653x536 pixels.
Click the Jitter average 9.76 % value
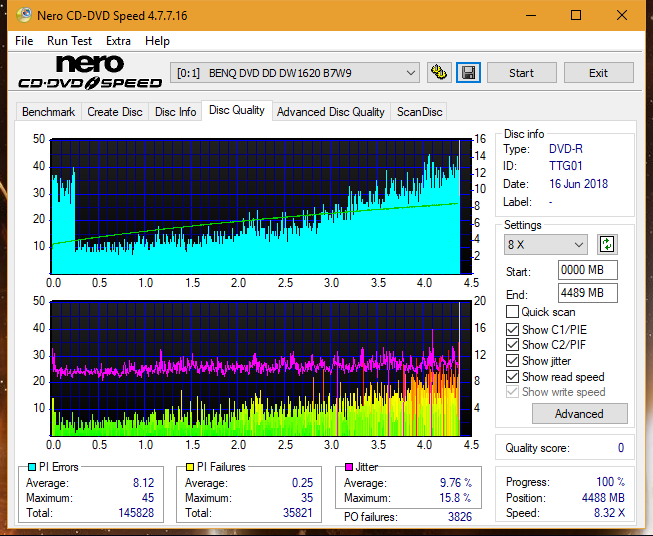pyautogui.click(x=456, y=483)
